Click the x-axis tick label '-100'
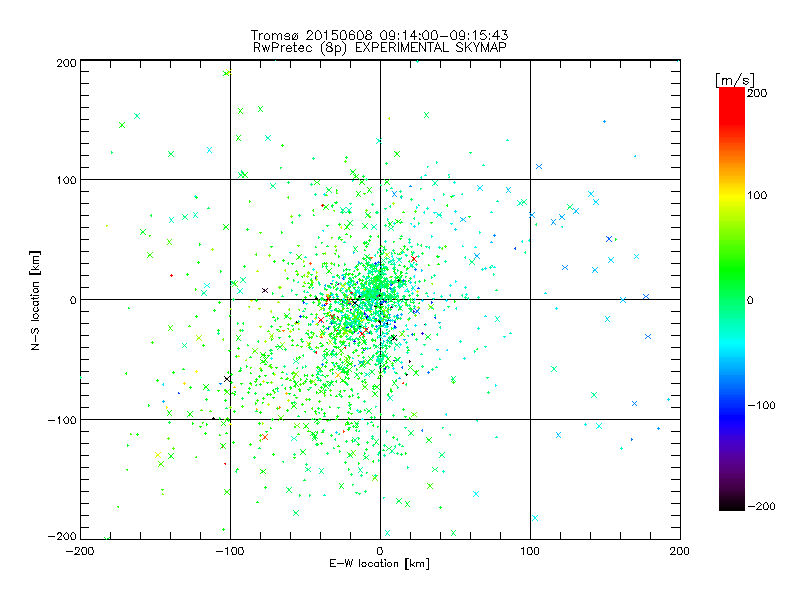 tap(230, 551)
